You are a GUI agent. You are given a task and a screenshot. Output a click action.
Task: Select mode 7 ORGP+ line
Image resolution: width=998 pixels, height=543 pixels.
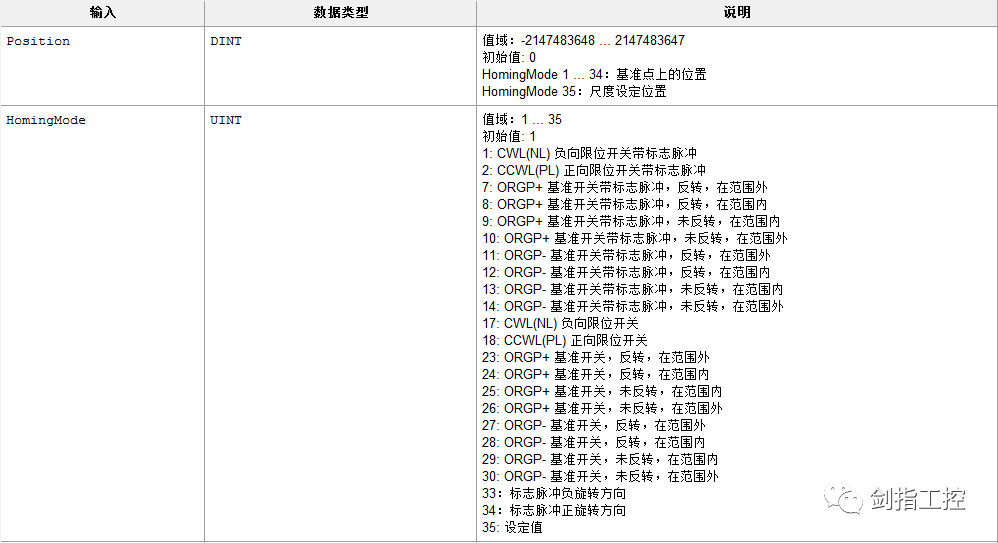point(624,188)
